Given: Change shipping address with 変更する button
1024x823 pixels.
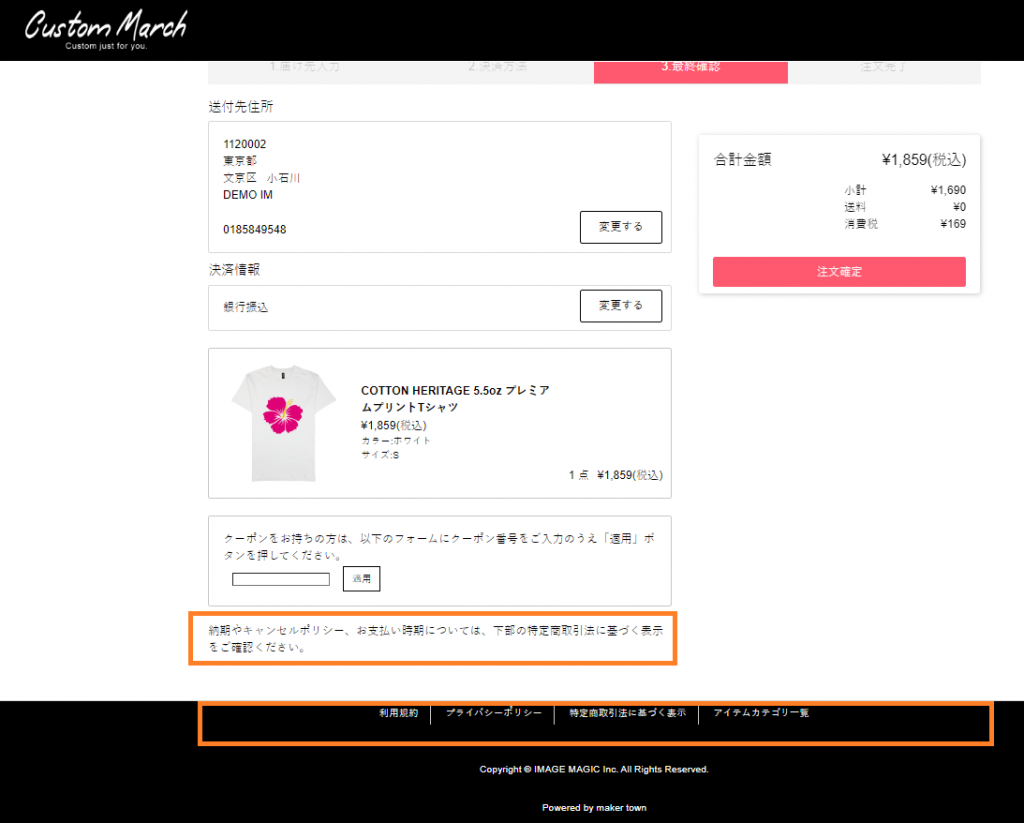Looking at the screenshot, I should (x=620, y=227).
